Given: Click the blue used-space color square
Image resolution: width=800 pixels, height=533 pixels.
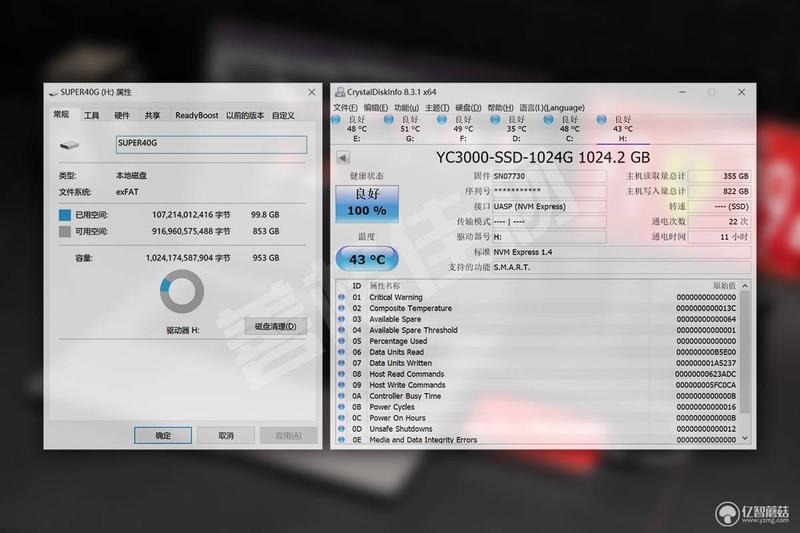Looking at the screenshot, I should 65,215.
